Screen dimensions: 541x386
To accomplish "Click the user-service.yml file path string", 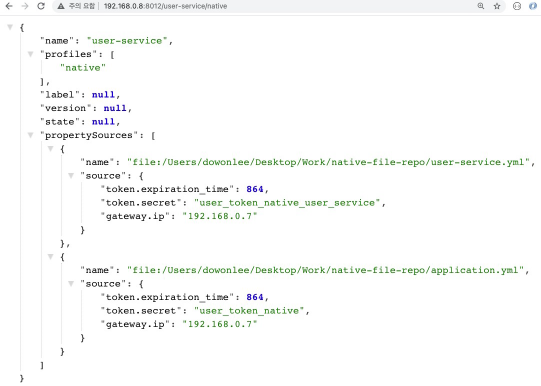I will tap(328, 162).
